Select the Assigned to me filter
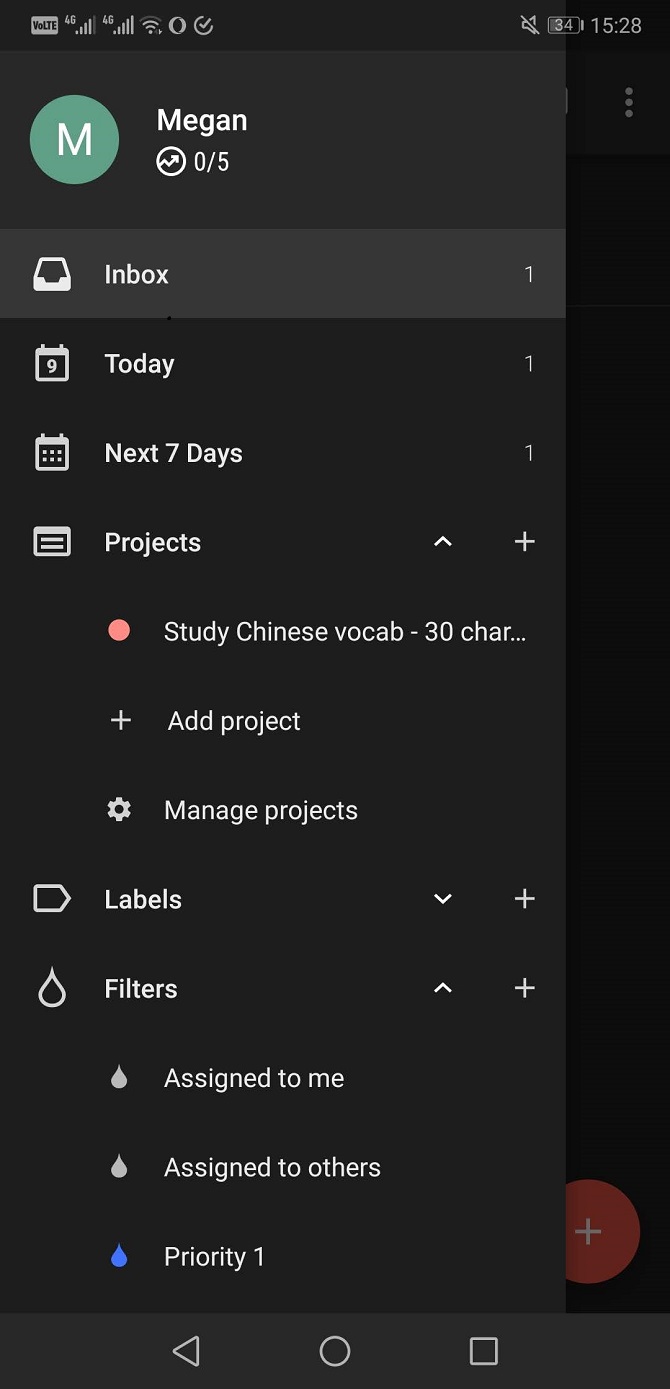Image resolution: width=670 pixels, height=1389 pixels. [x=254, y=1078]
